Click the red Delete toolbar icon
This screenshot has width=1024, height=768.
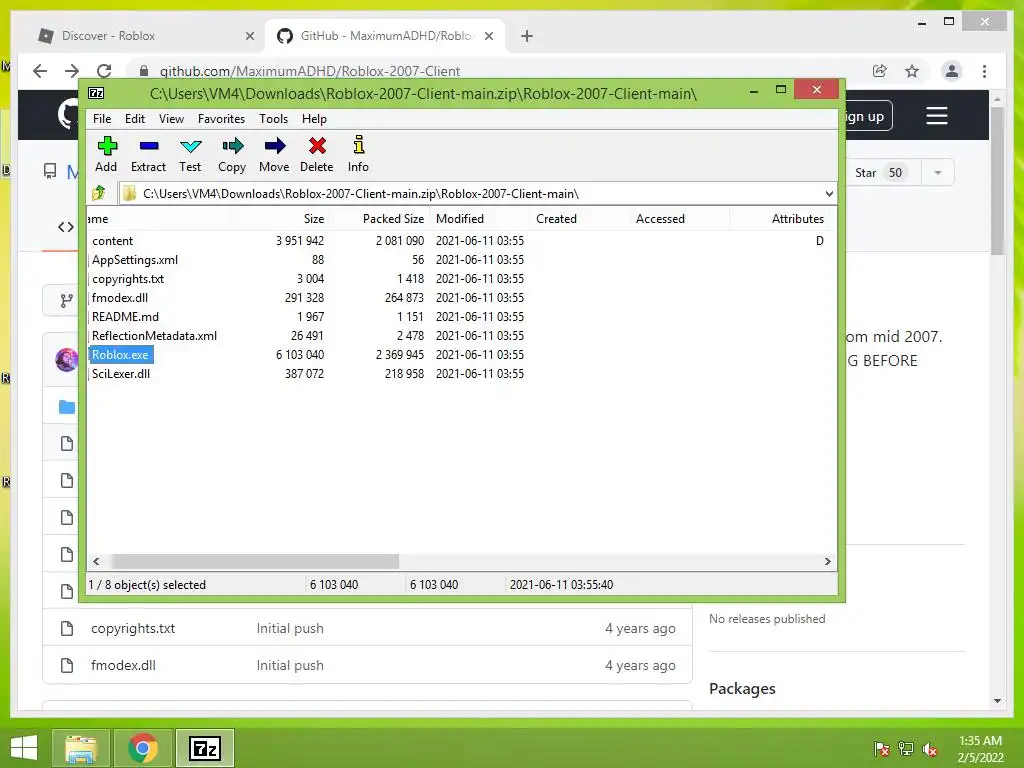coord(317,154)
